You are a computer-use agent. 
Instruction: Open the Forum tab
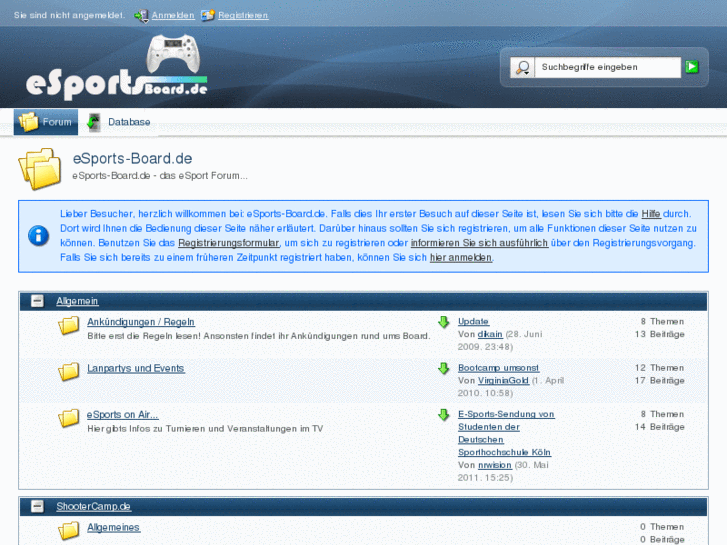click(x=46, y=122)
